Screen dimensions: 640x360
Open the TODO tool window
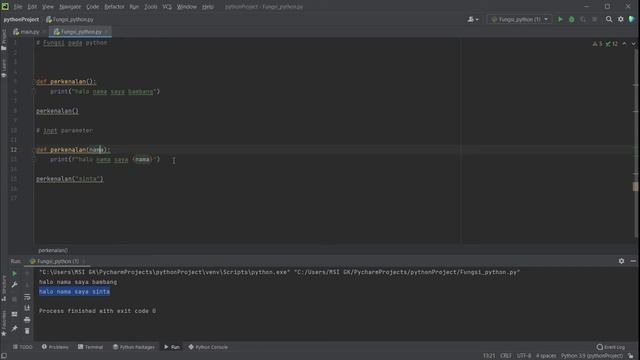22,347
